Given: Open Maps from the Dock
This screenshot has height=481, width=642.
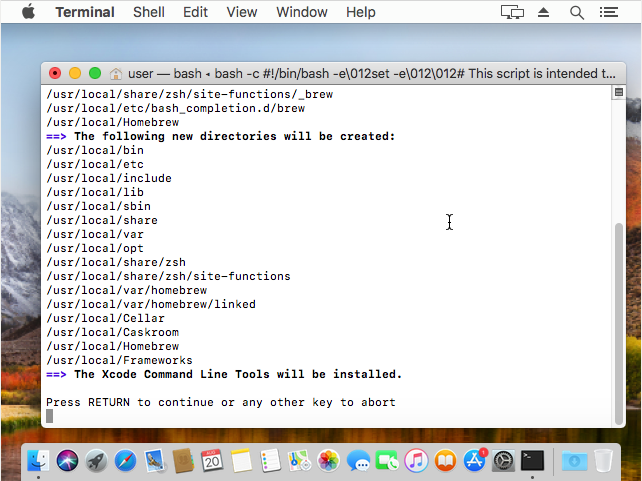Looking at the screenshot, I should pyautogui.click(x=299, y=461).
